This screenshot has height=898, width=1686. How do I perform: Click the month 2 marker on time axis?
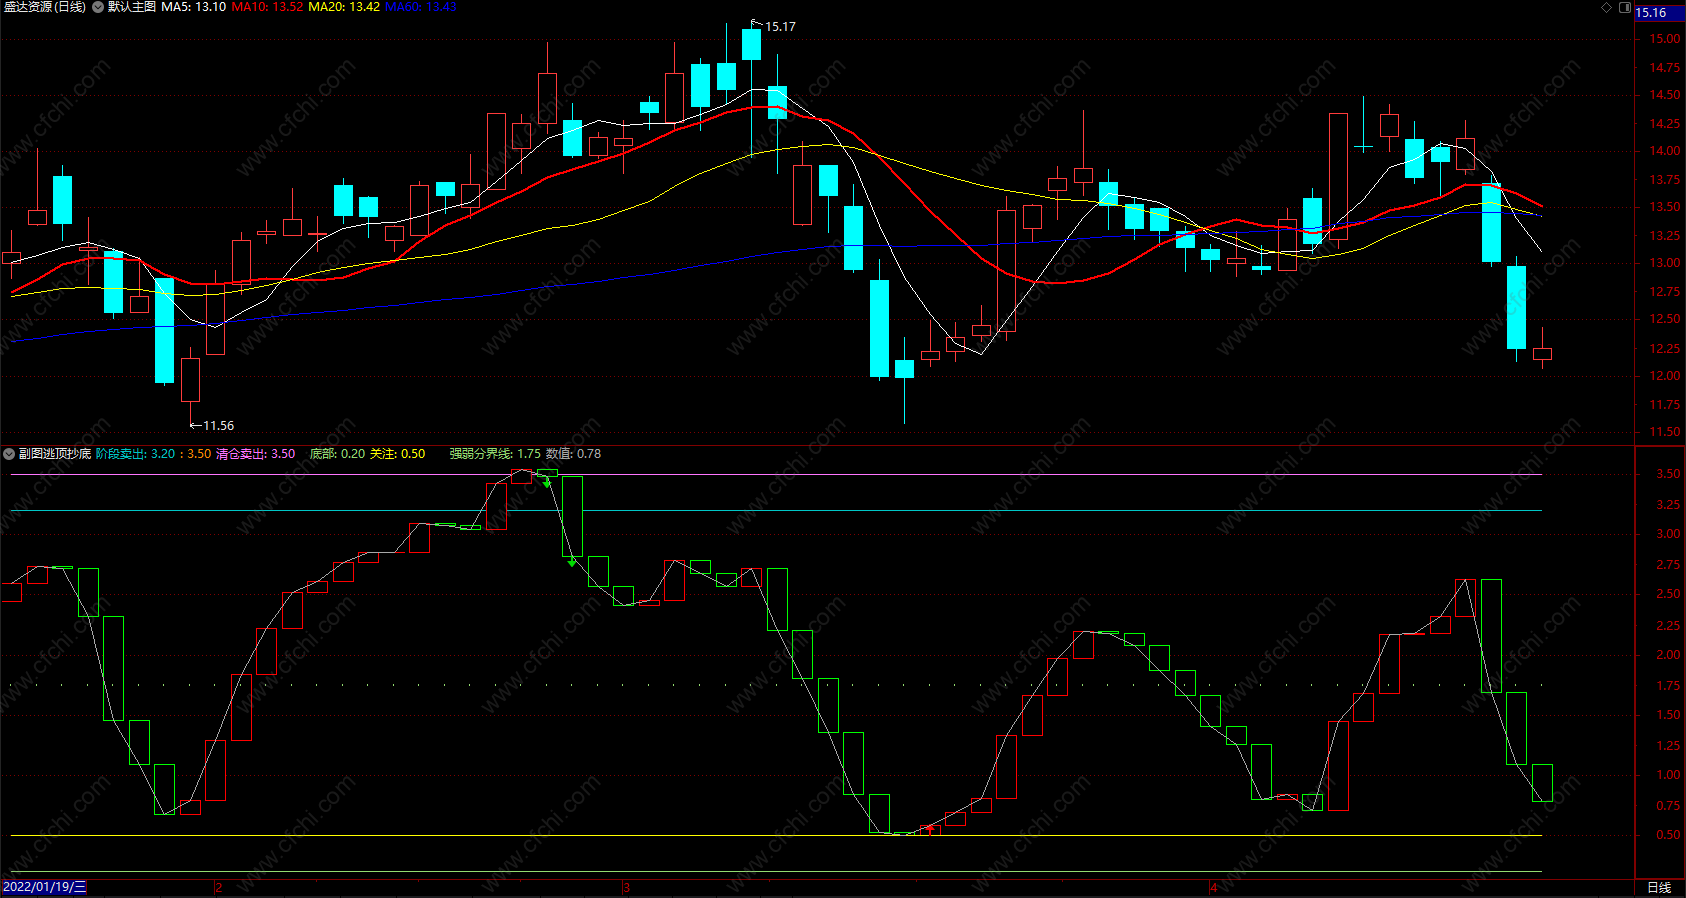click(x=219, y=888)
